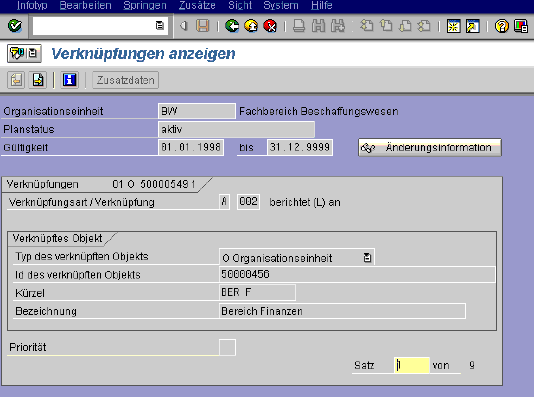Click the Organisationseinheit field with BW

click(197, 111)
